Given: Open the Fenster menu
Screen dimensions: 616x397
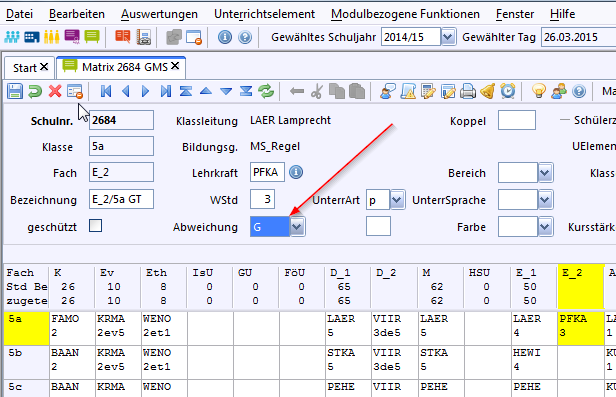Looking at the screenshot, I should (515, 14).
